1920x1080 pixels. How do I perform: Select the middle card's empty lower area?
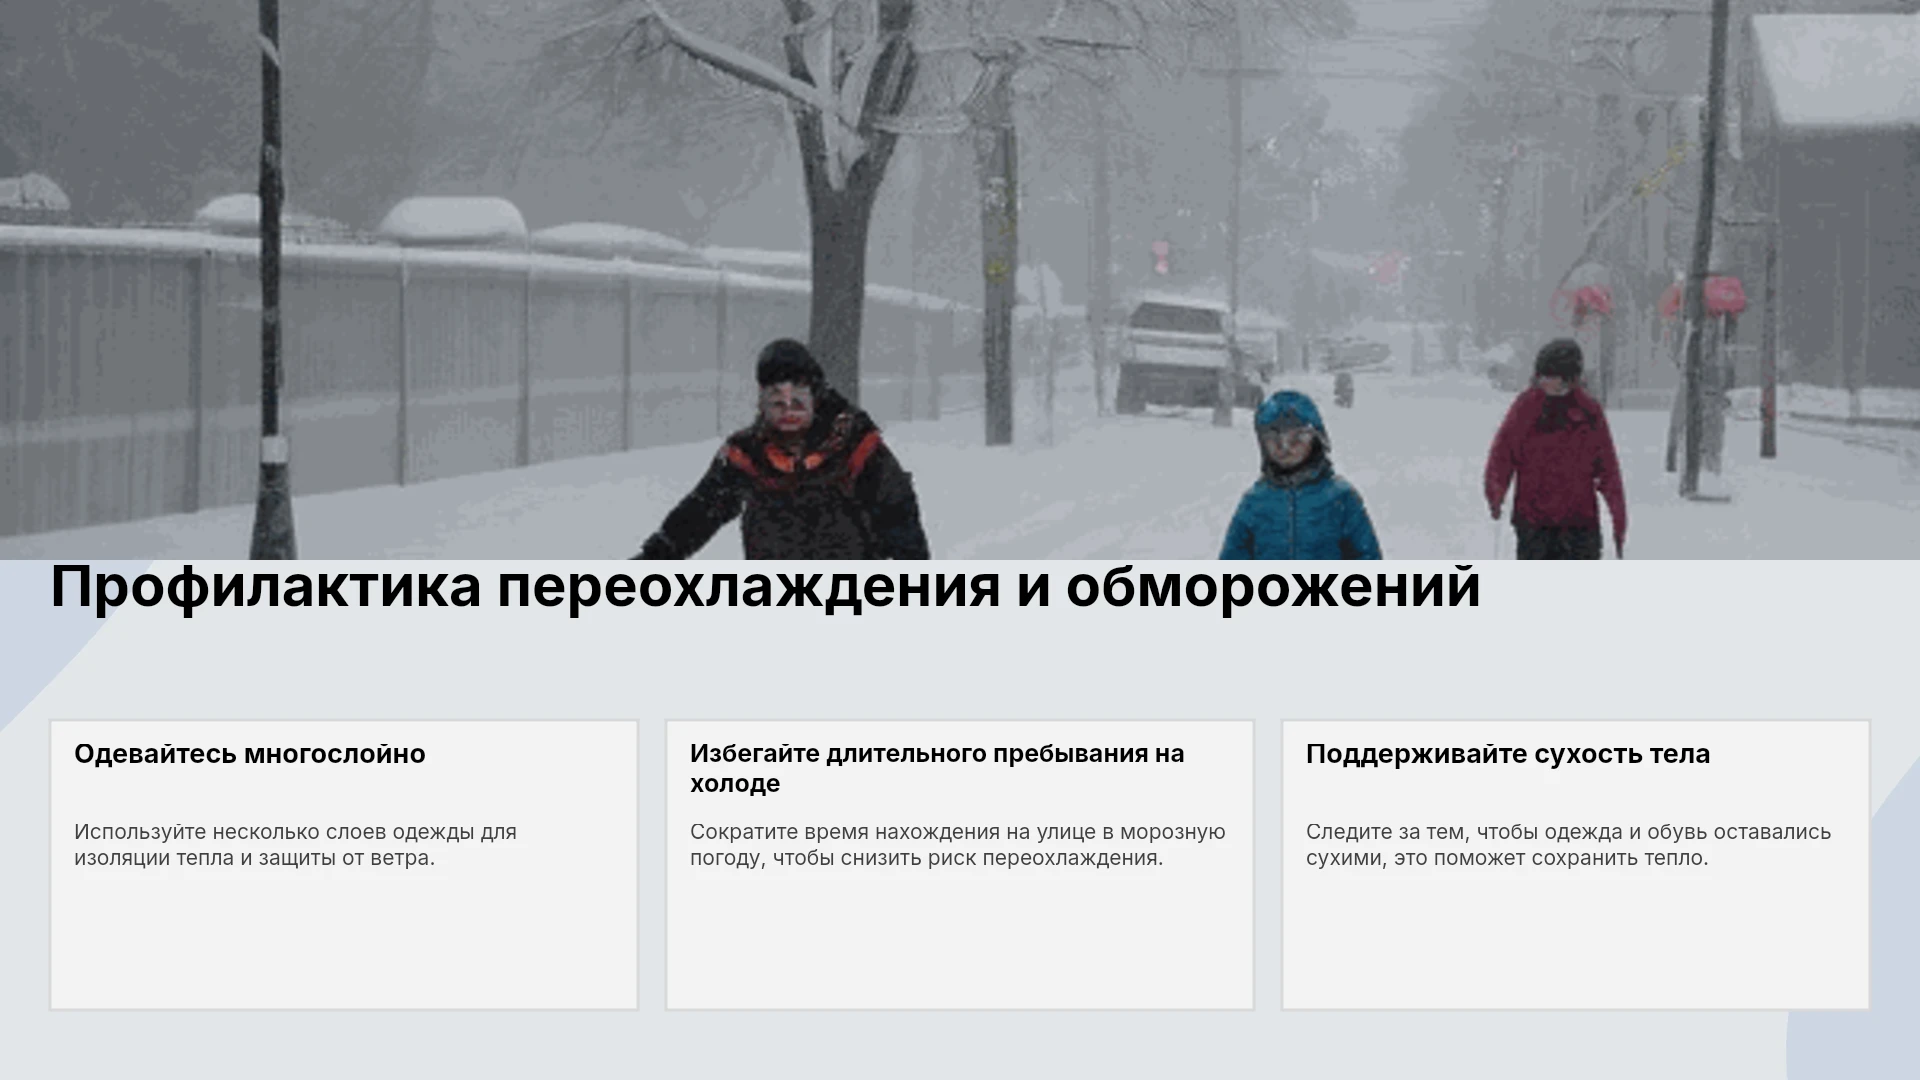[960, 940]
